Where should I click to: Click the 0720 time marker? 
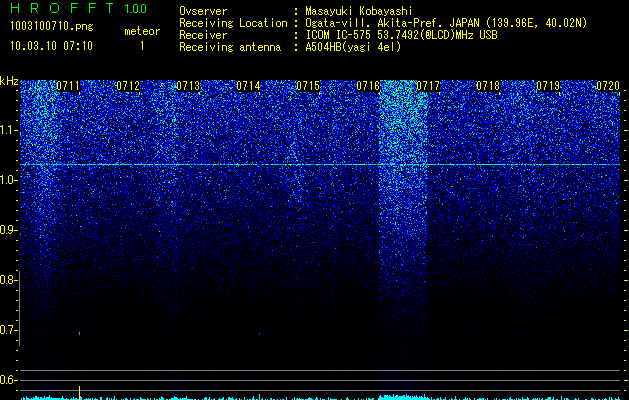[x=608, y=86]
